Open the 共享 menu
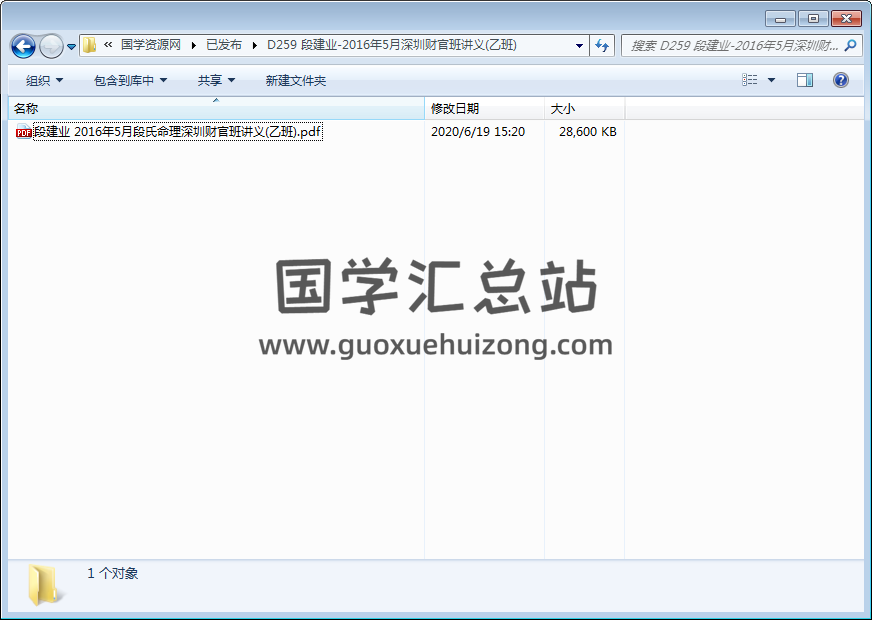The height and width of the screenshot is (620, 872). (216, 80)
